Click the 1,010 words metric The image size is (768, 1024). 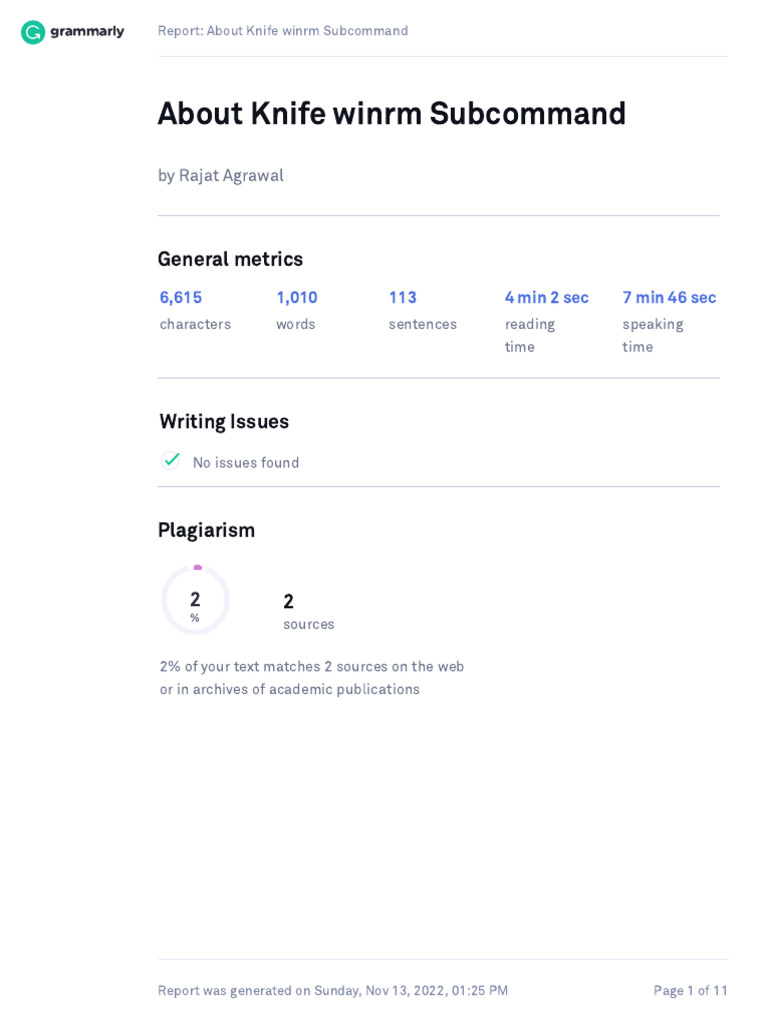[297, 298]
